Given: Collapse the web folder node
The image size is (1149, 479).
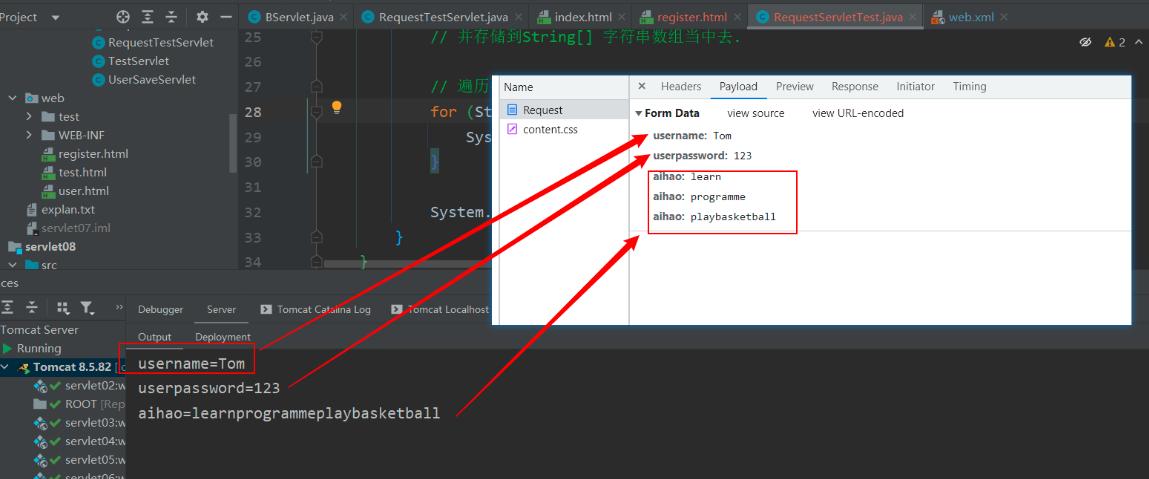Looking at the screenshot, I should tap(12, 98).
